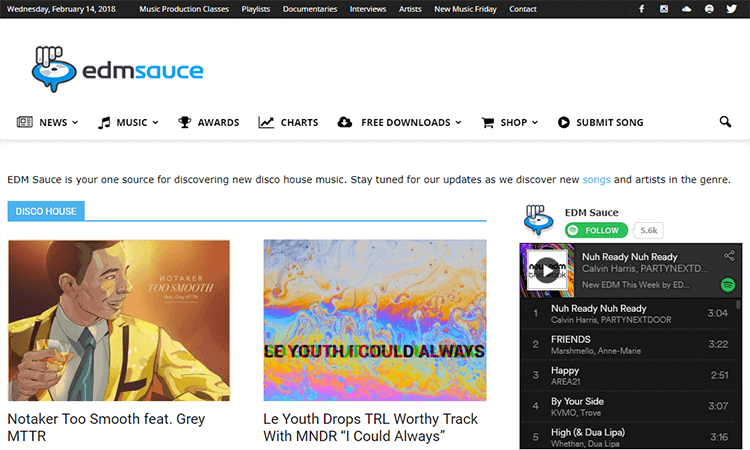Expand the Music dropdown menu
The height and width of the screenshot is (450, 750).
tap(155, 122)
